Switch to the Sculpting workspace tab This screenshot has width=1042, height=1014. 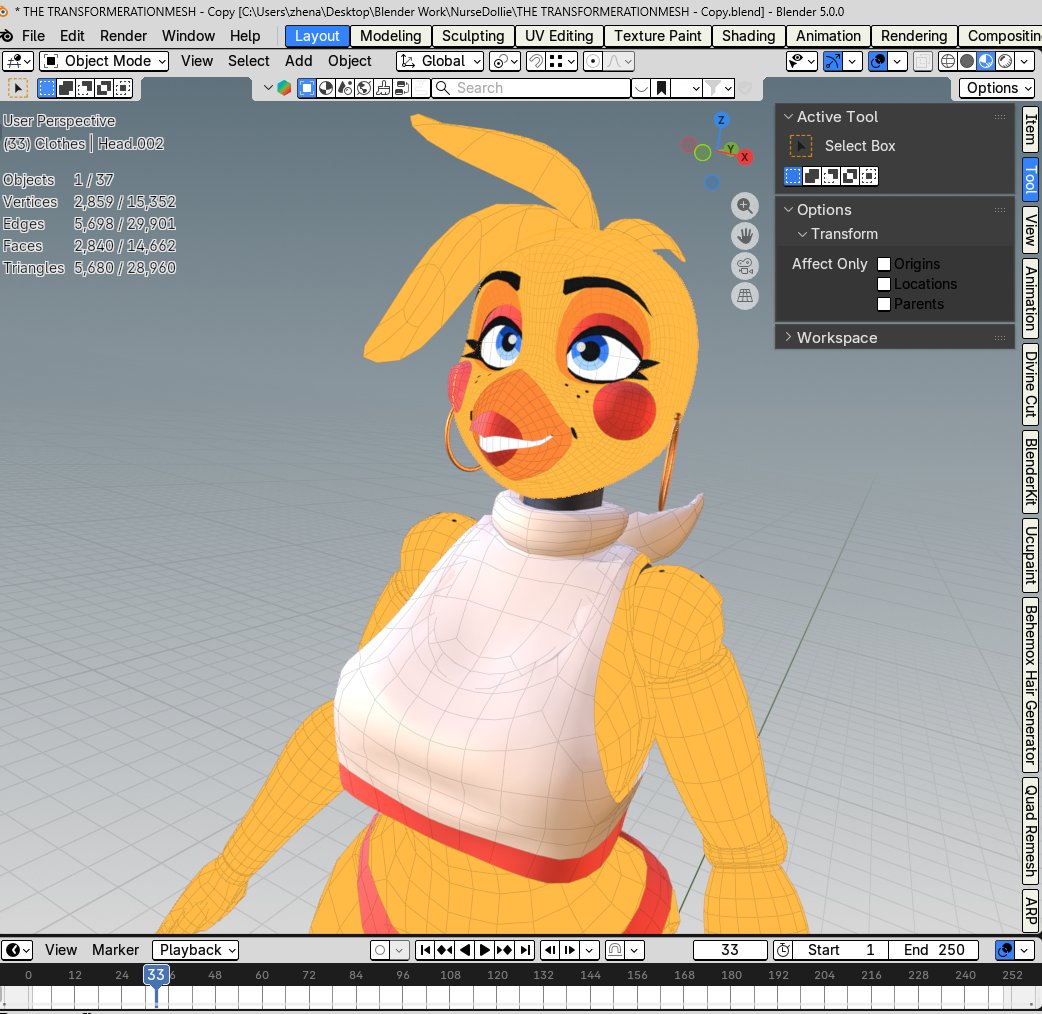(x=472, y=36)
